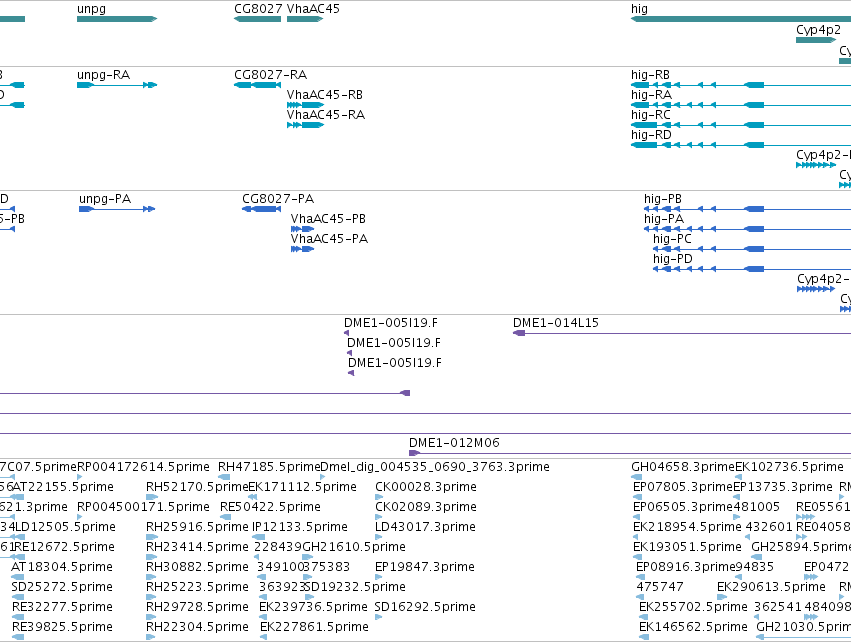Select the EP06505.3prime EST

[637, 517]
